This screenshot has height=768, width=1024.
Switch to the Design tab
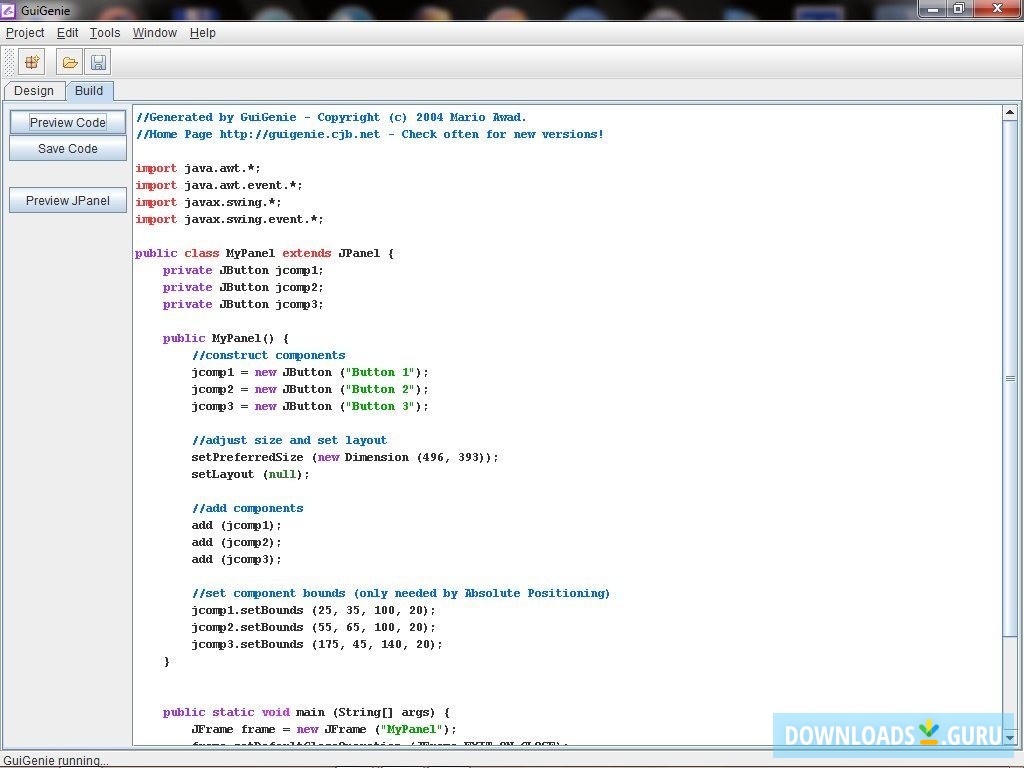pos(34,91)
